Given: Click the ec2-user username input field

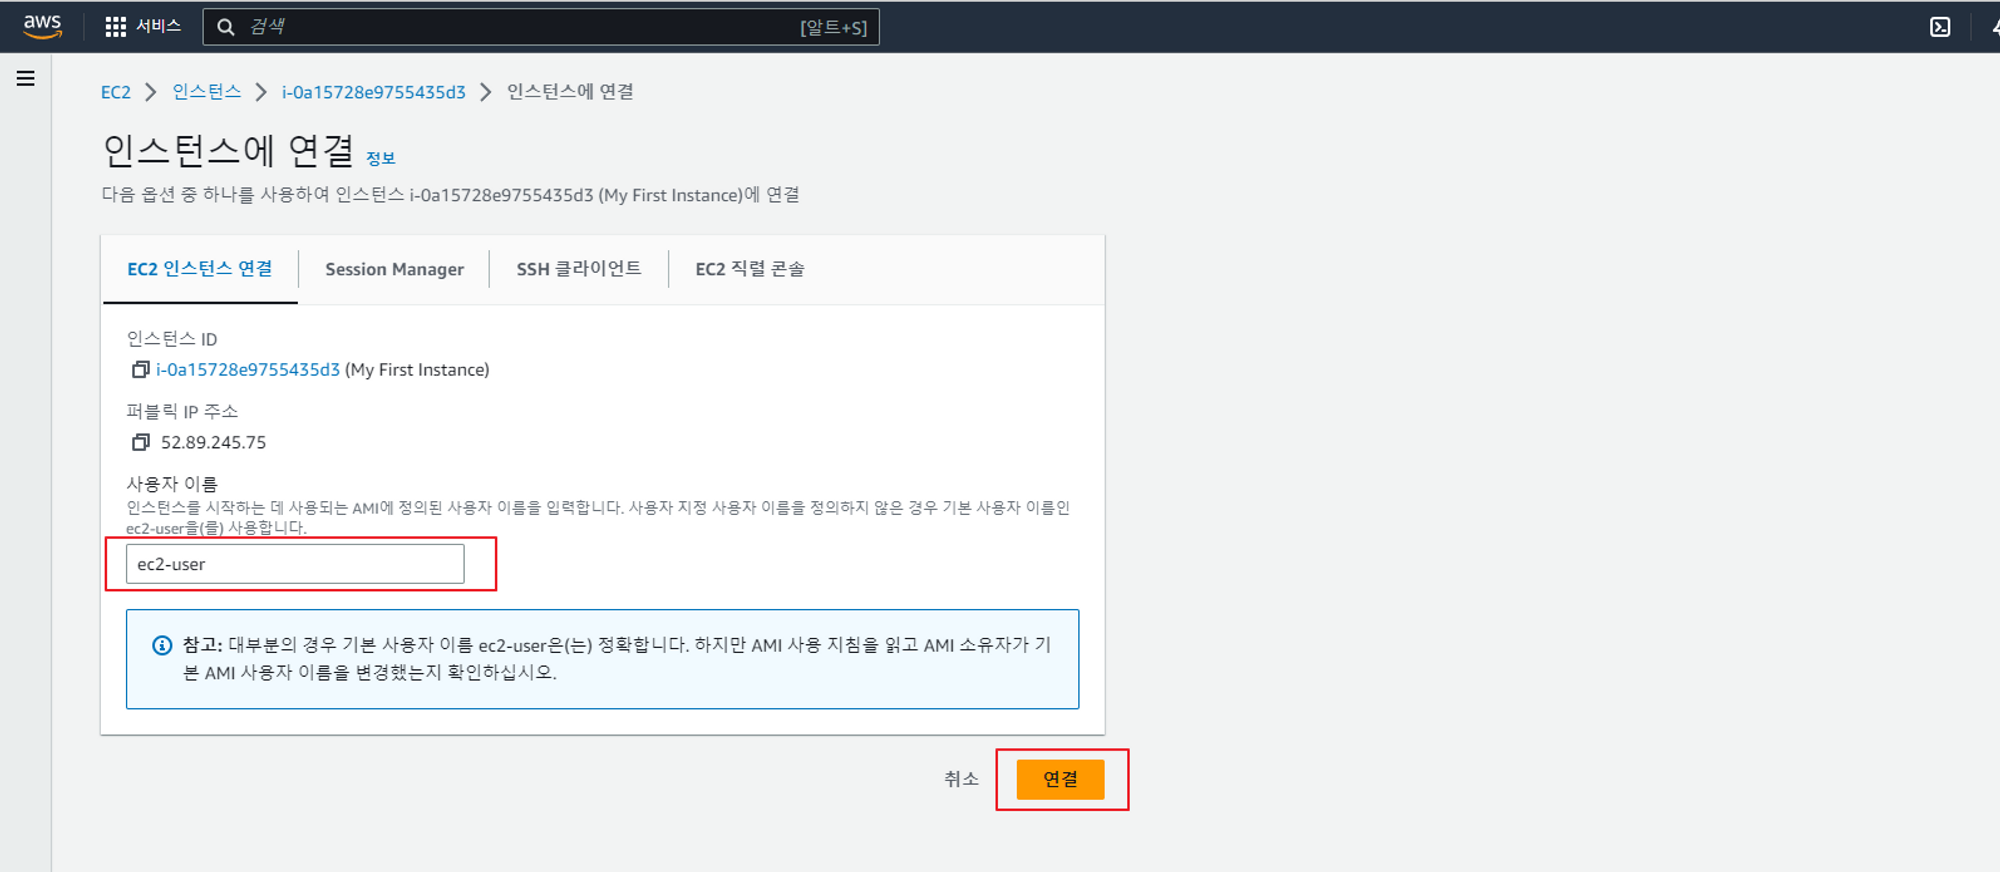Looking at the screenshot, I should coord(295,564).
